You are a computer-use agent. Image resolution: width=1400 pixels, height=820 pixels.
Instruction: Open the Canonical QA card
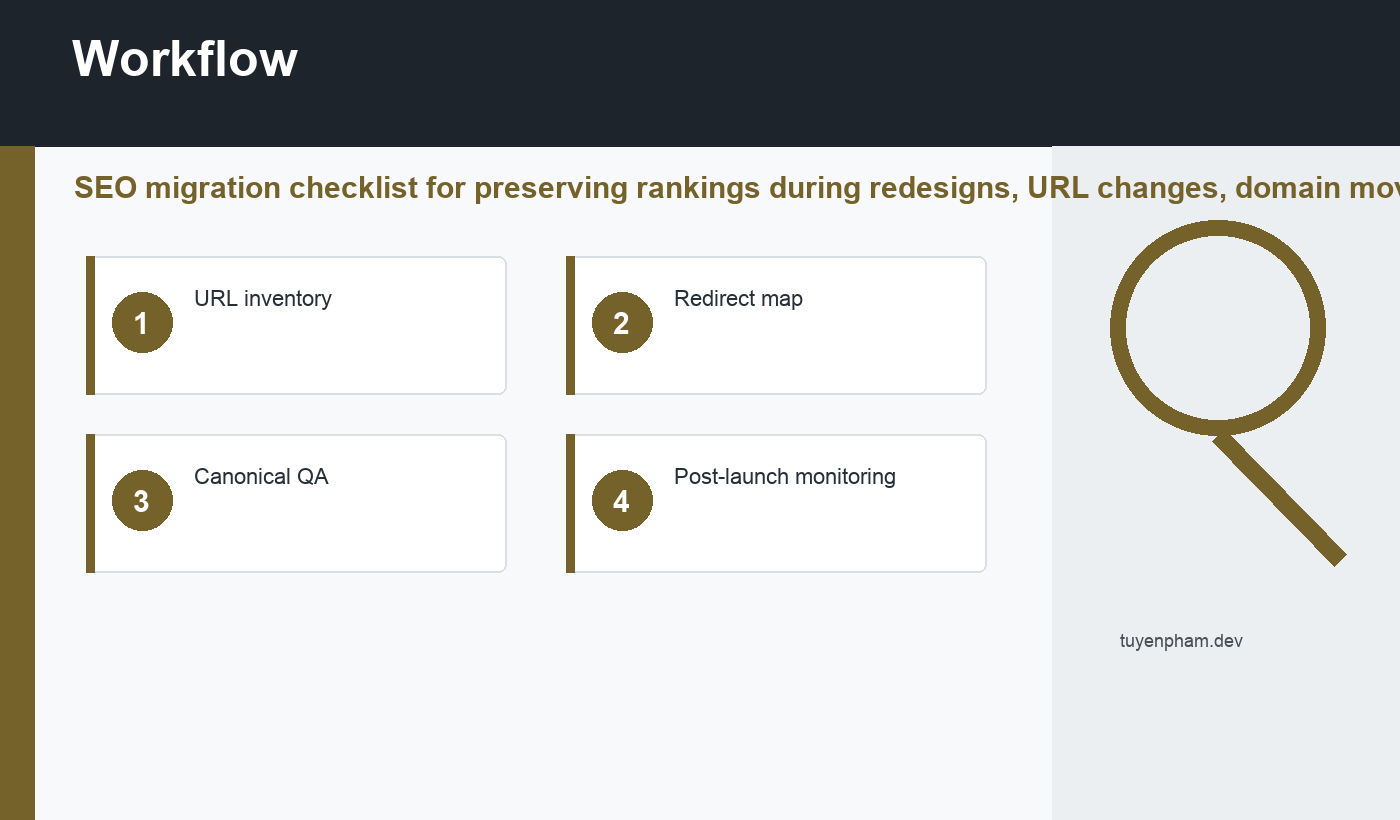[296, 503]
